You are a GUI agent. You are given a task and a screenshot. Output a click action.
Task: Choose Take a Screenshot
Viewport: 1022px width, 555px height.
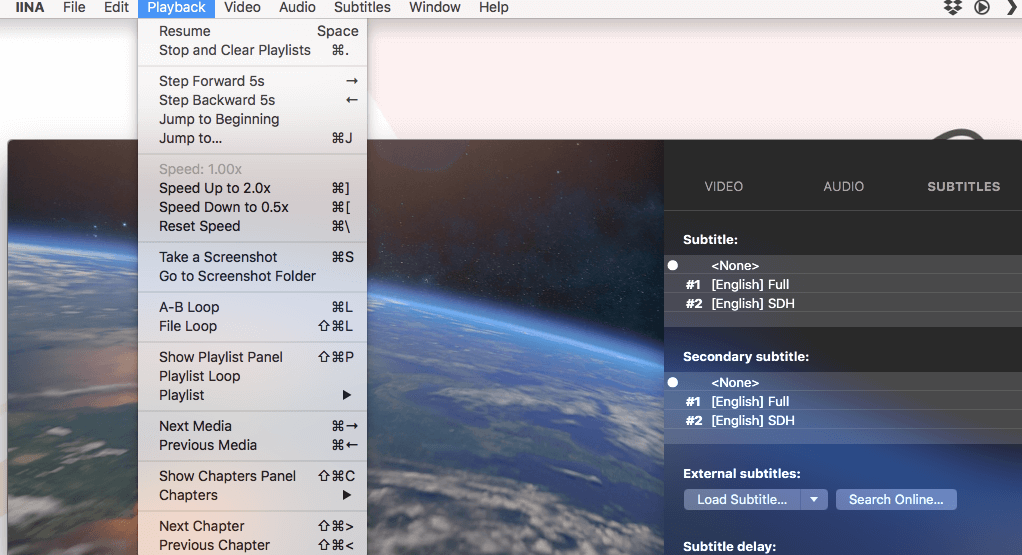[x=252, y=257]
